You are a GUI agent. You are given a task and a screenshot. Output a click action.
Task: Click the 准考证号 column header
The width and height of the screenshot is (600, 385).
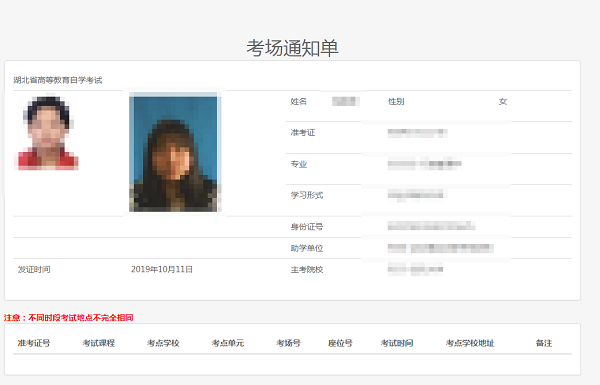click(x=34, y=343)
